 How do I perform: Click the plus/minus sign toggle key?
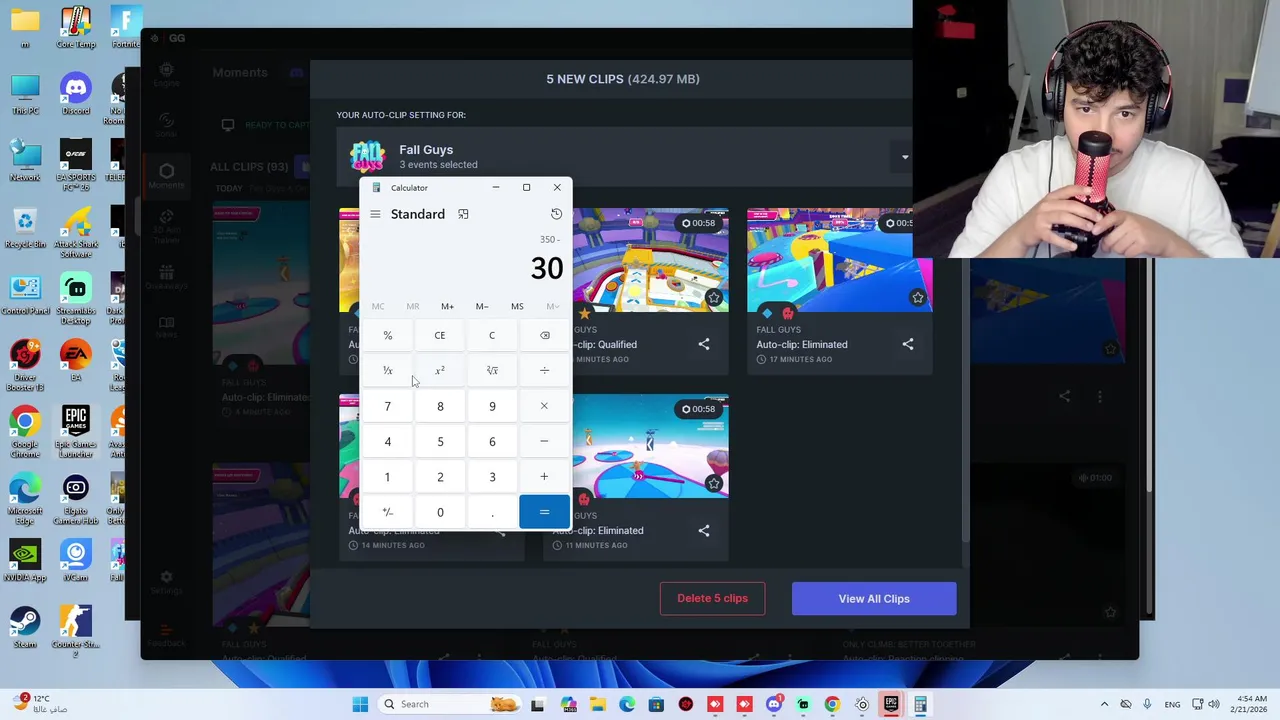click(x=388, y=512)
